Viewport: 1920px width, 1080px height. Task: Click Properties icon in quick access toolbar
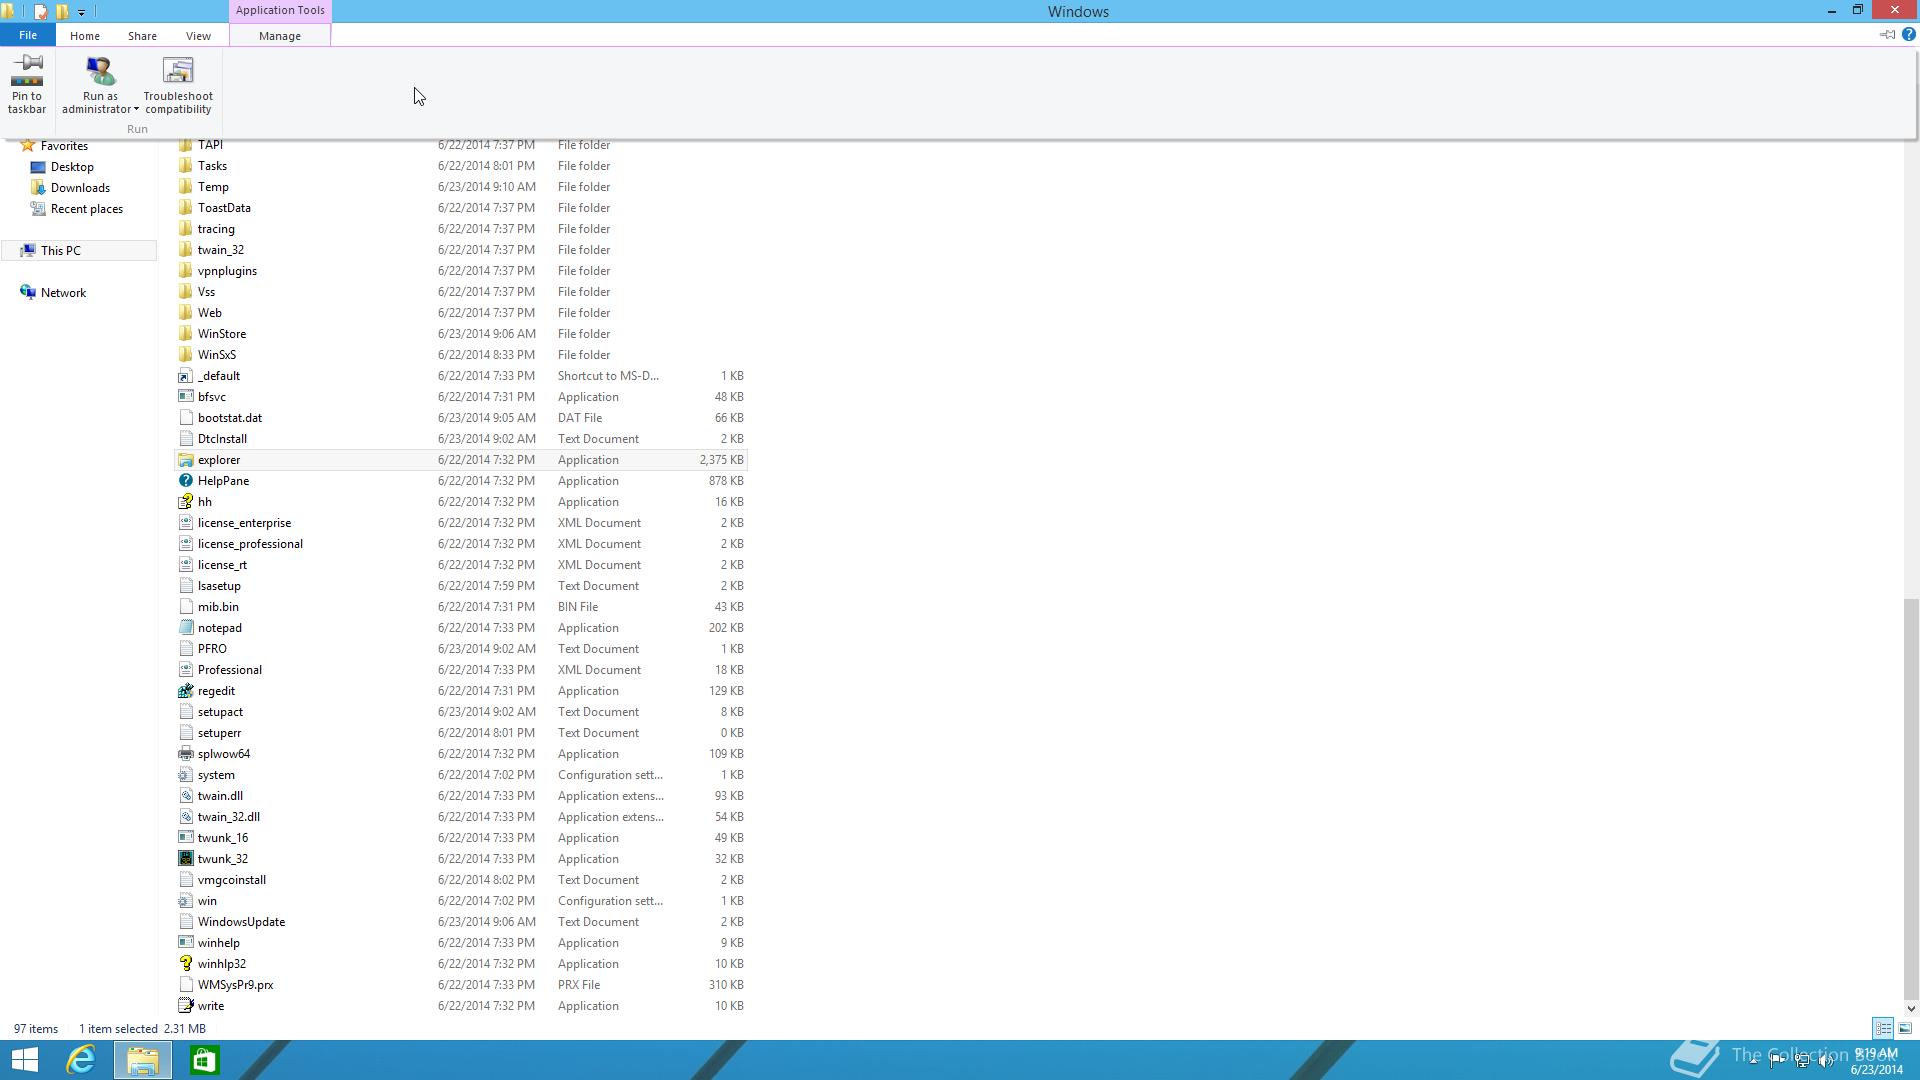pyautogui.click(x=40, y=12)
